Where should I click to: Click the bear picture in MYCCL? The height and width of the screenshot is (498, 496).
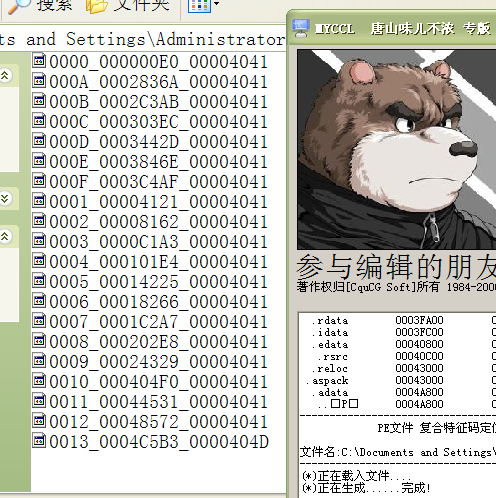pyautogui.click(x=396, y=149)
